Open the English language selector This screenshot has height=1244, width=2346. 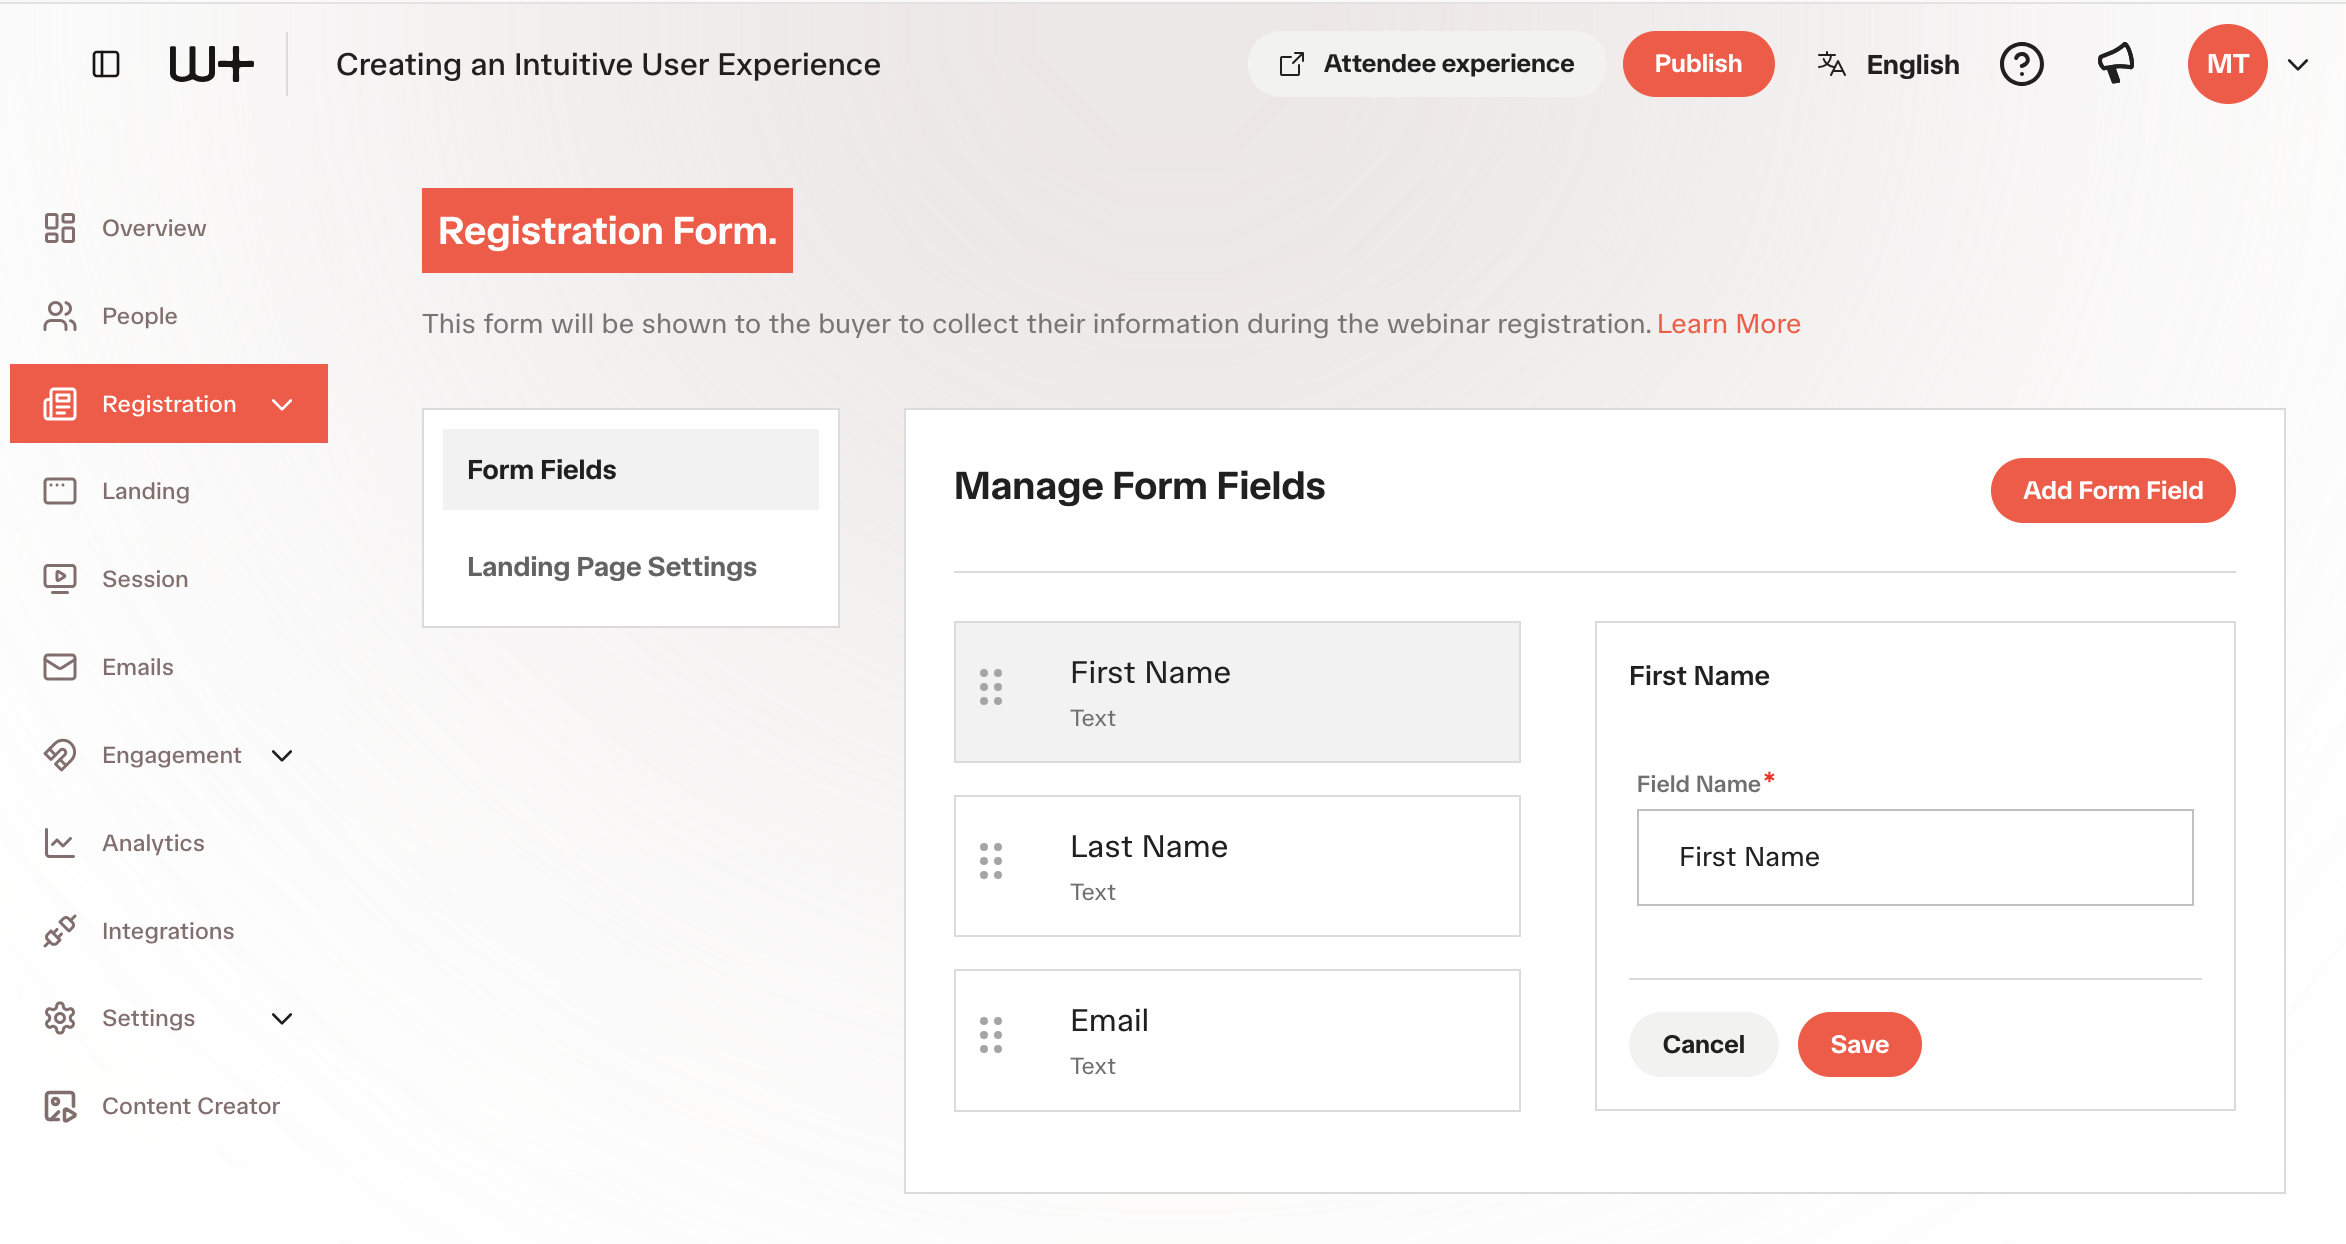[x=1888, y=64]
